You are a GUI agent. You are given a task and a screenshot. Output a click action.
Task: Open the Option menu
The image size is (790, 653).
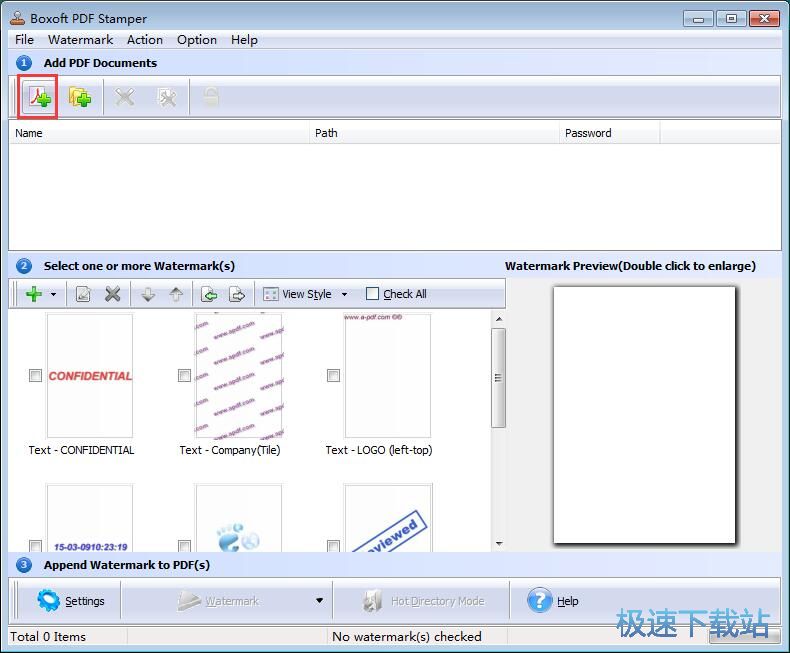pyautogui.click(x=196, y=40)
